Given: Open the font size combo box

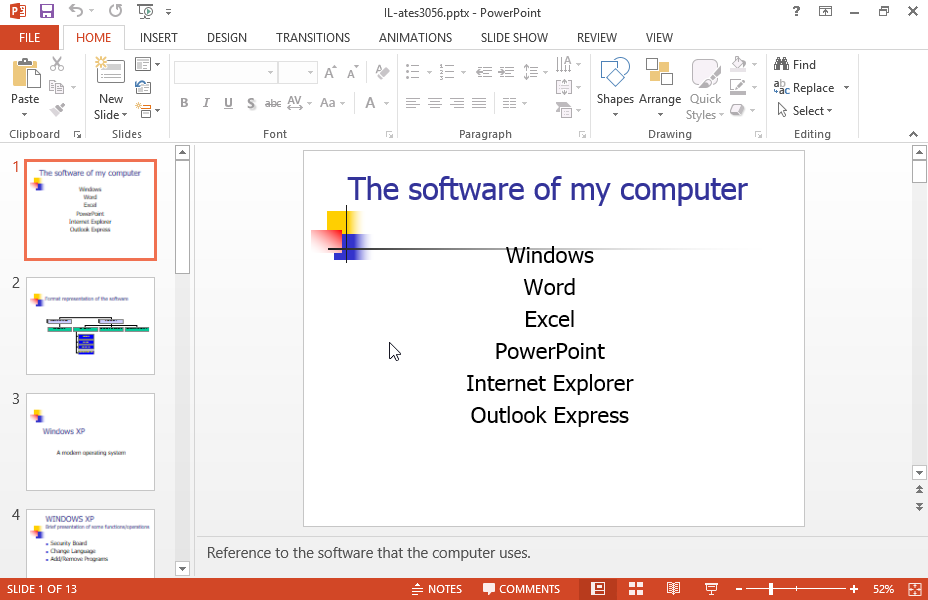Looking at the screenshot, I should 298,72.
